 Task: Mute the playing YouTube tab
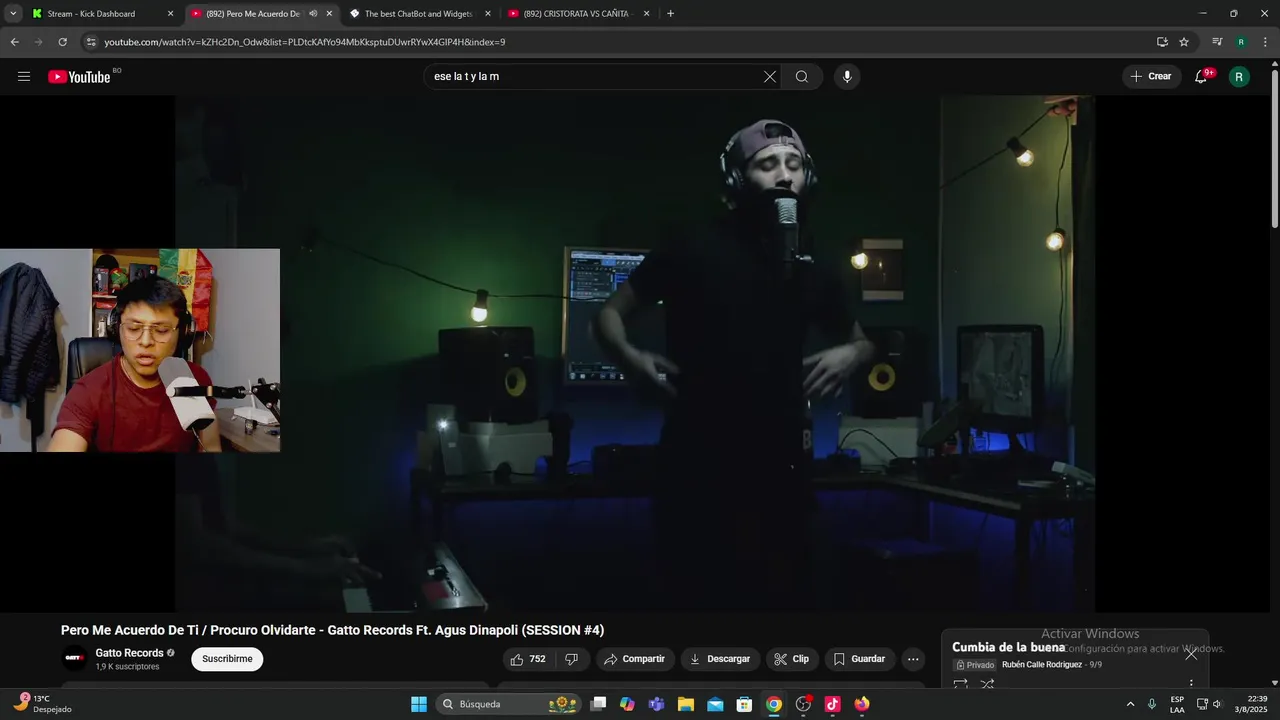point(313,14)
